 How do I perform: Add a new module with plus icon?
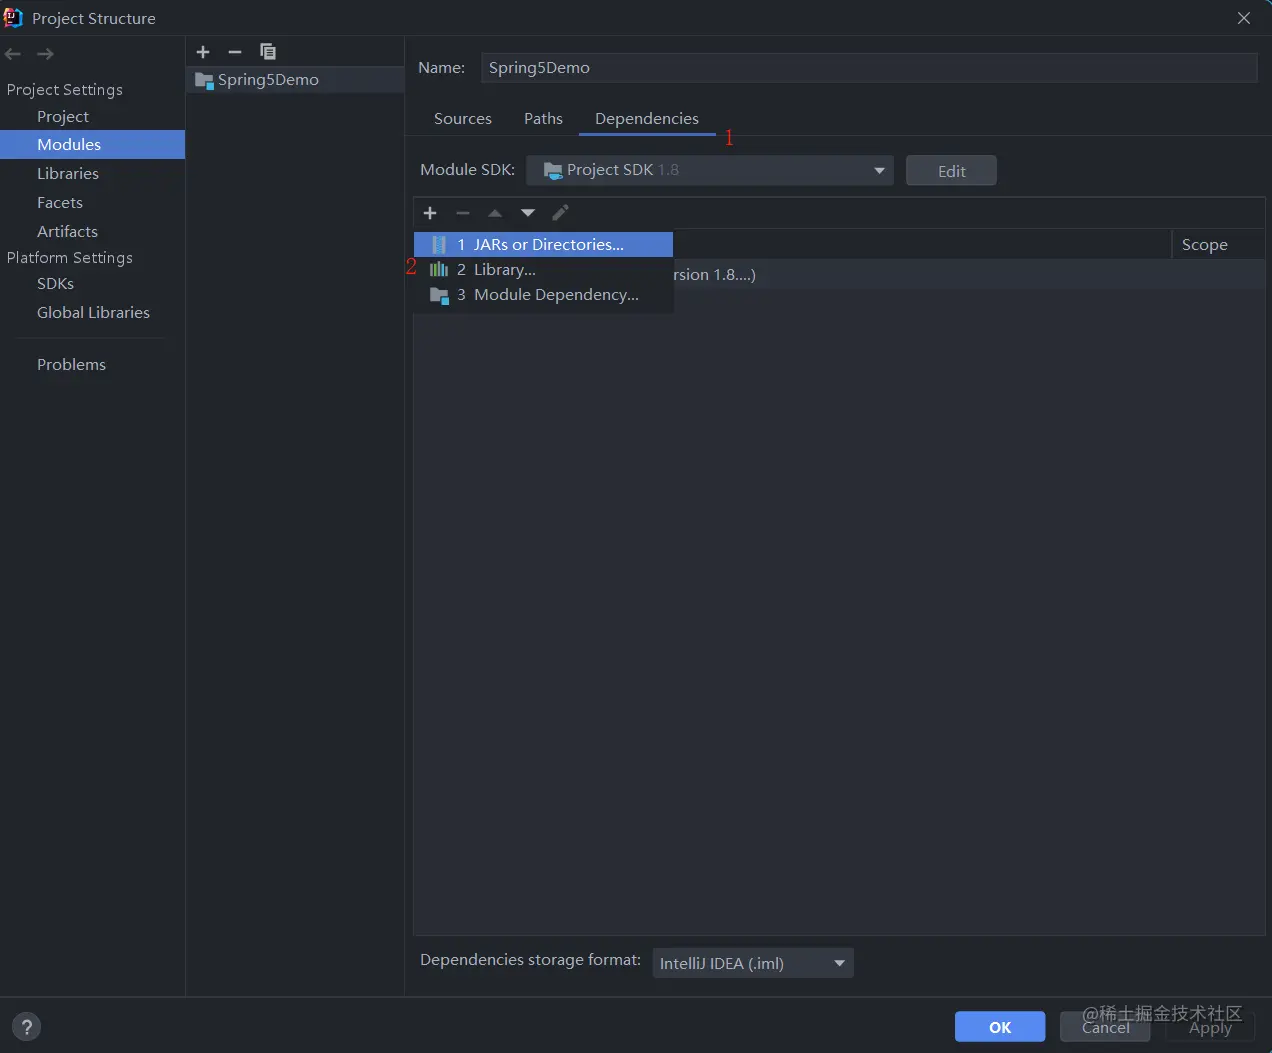point(203,52)
